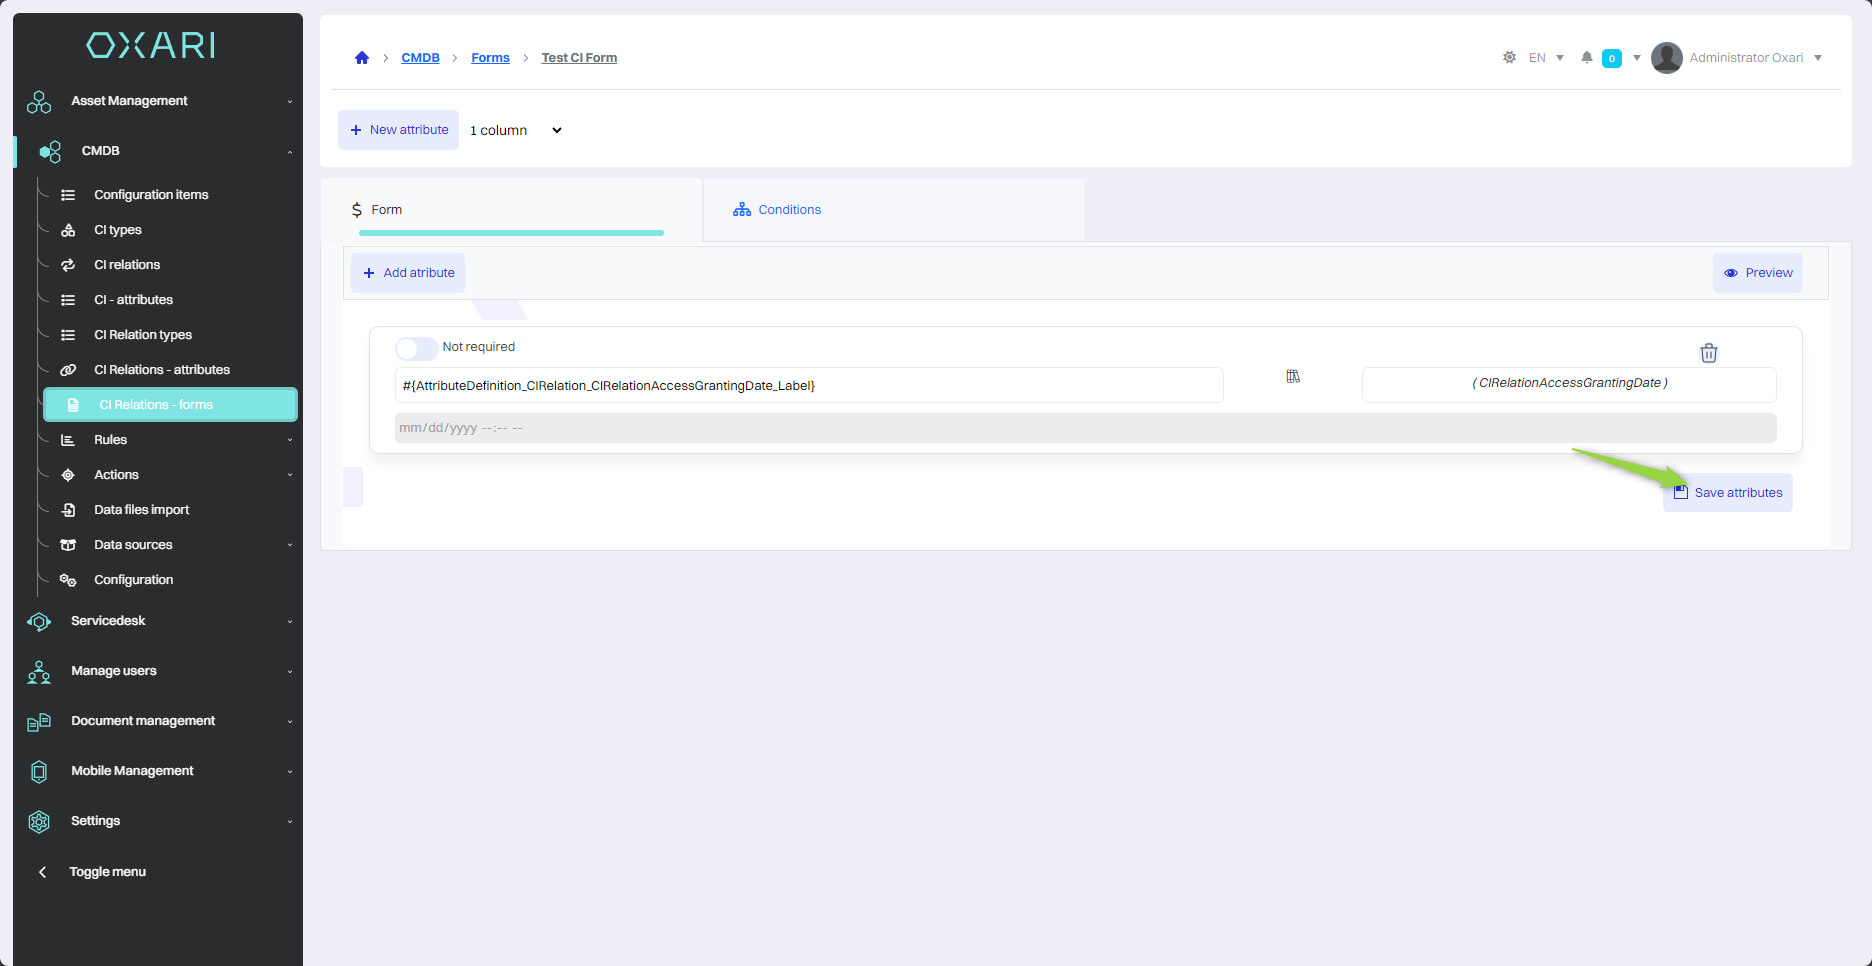Screen dimensions: 1872x966
Task: Open the 1 column layout dropdown
Action: (x=516, y=131)
